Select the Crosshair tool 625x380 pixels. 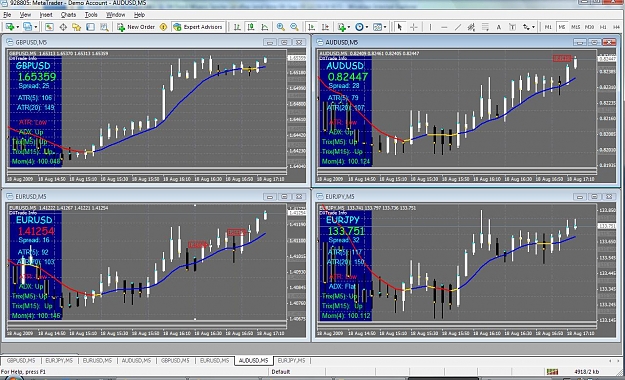414,27
